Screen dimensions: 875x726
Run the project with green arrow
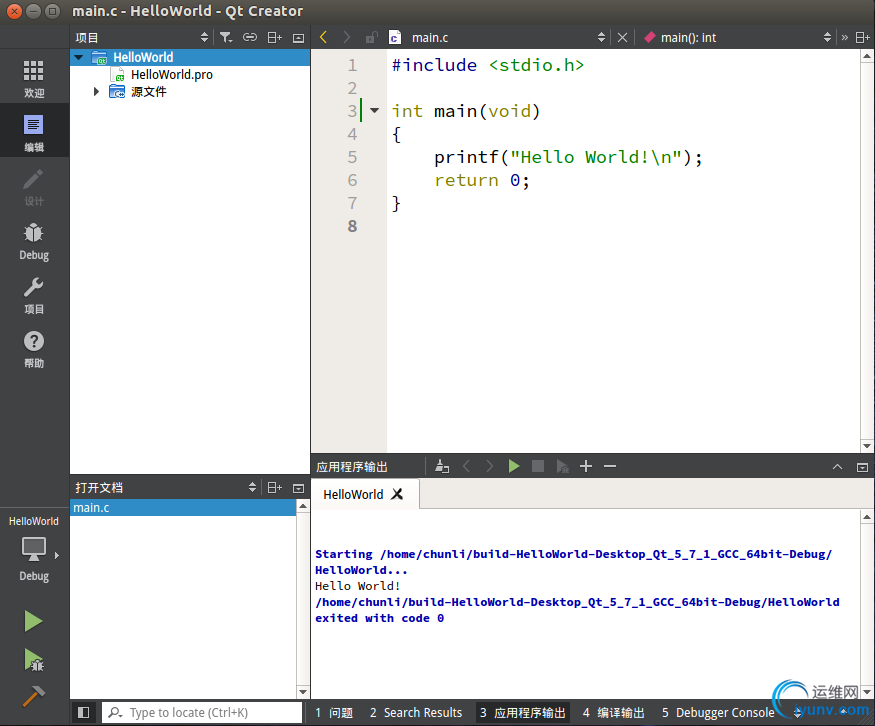click(x=33, y=621)
